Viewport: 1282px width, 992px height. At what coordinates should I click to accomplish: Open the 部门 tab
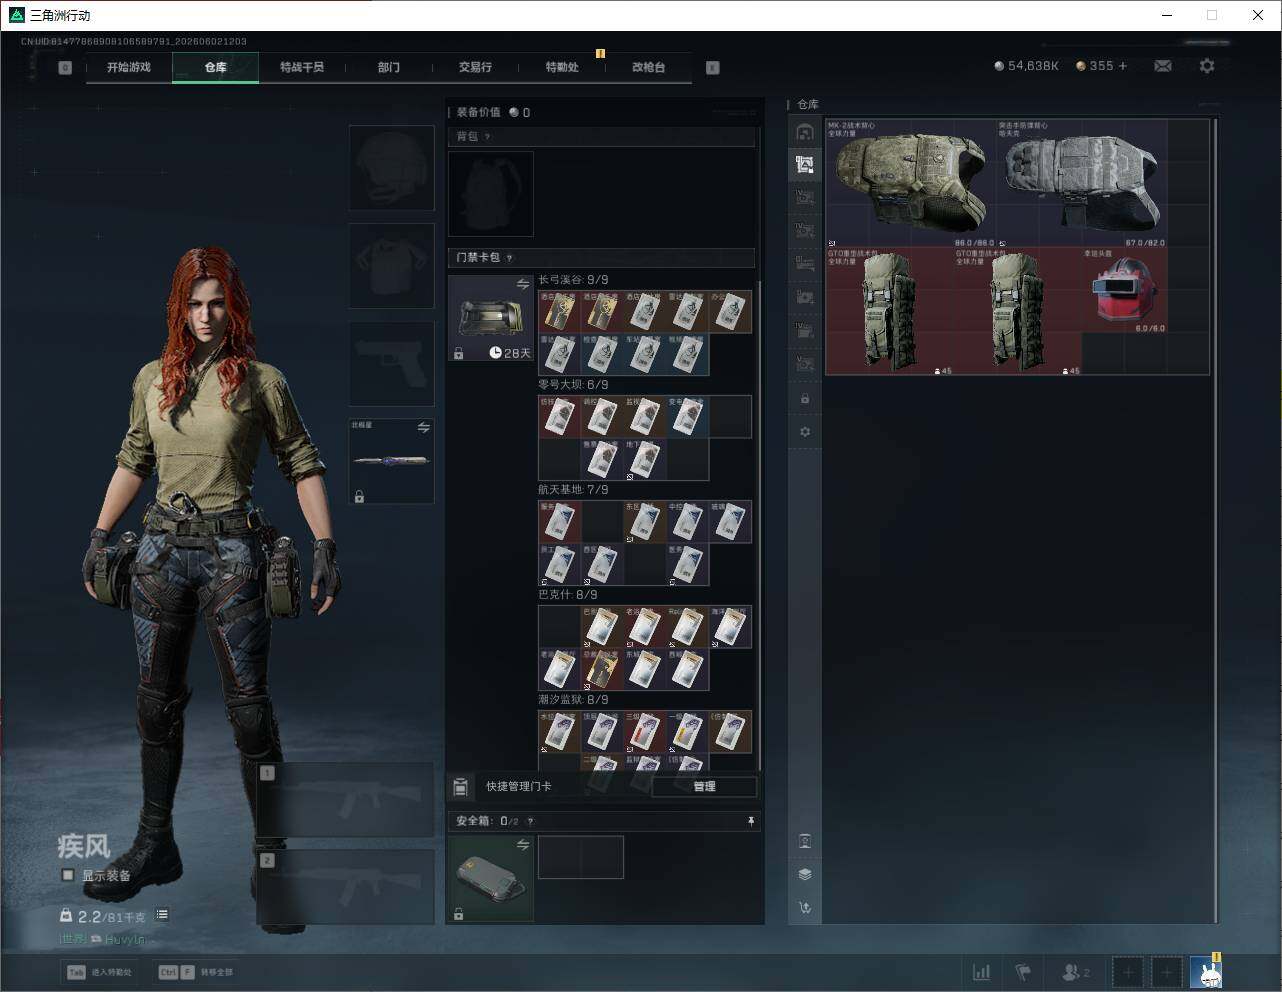tap(389, 67)
